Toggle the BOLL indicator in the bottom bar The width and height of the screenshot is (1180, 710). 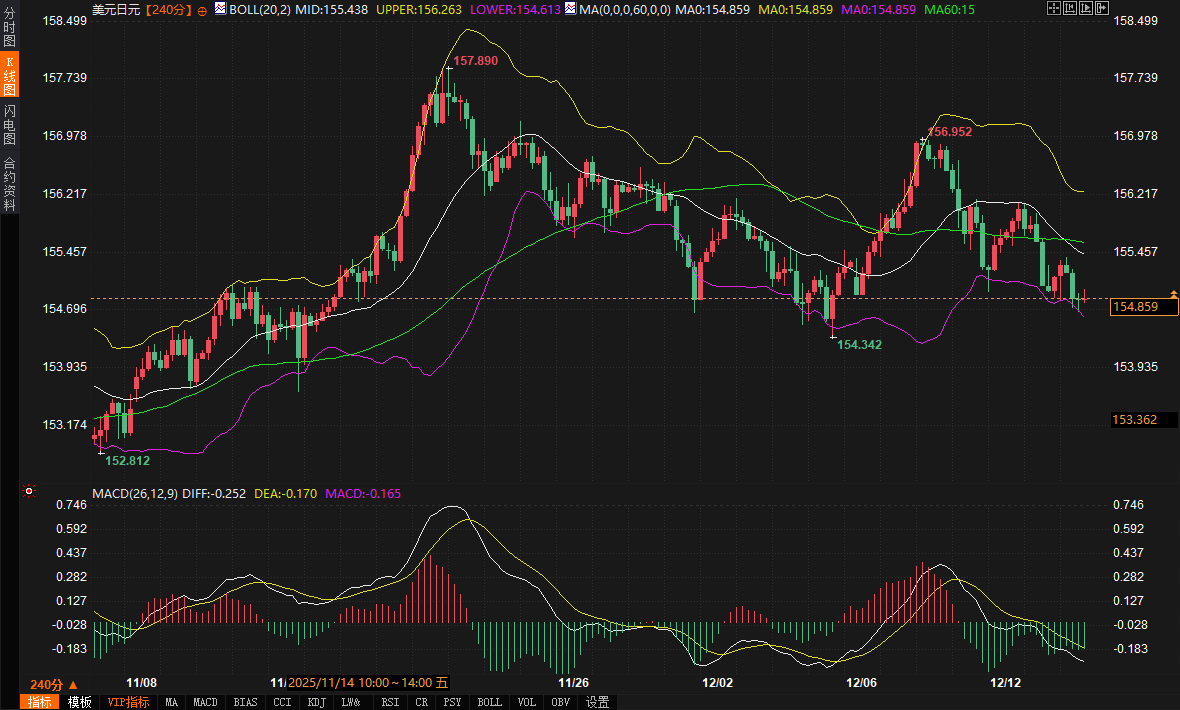pos(489,702)
